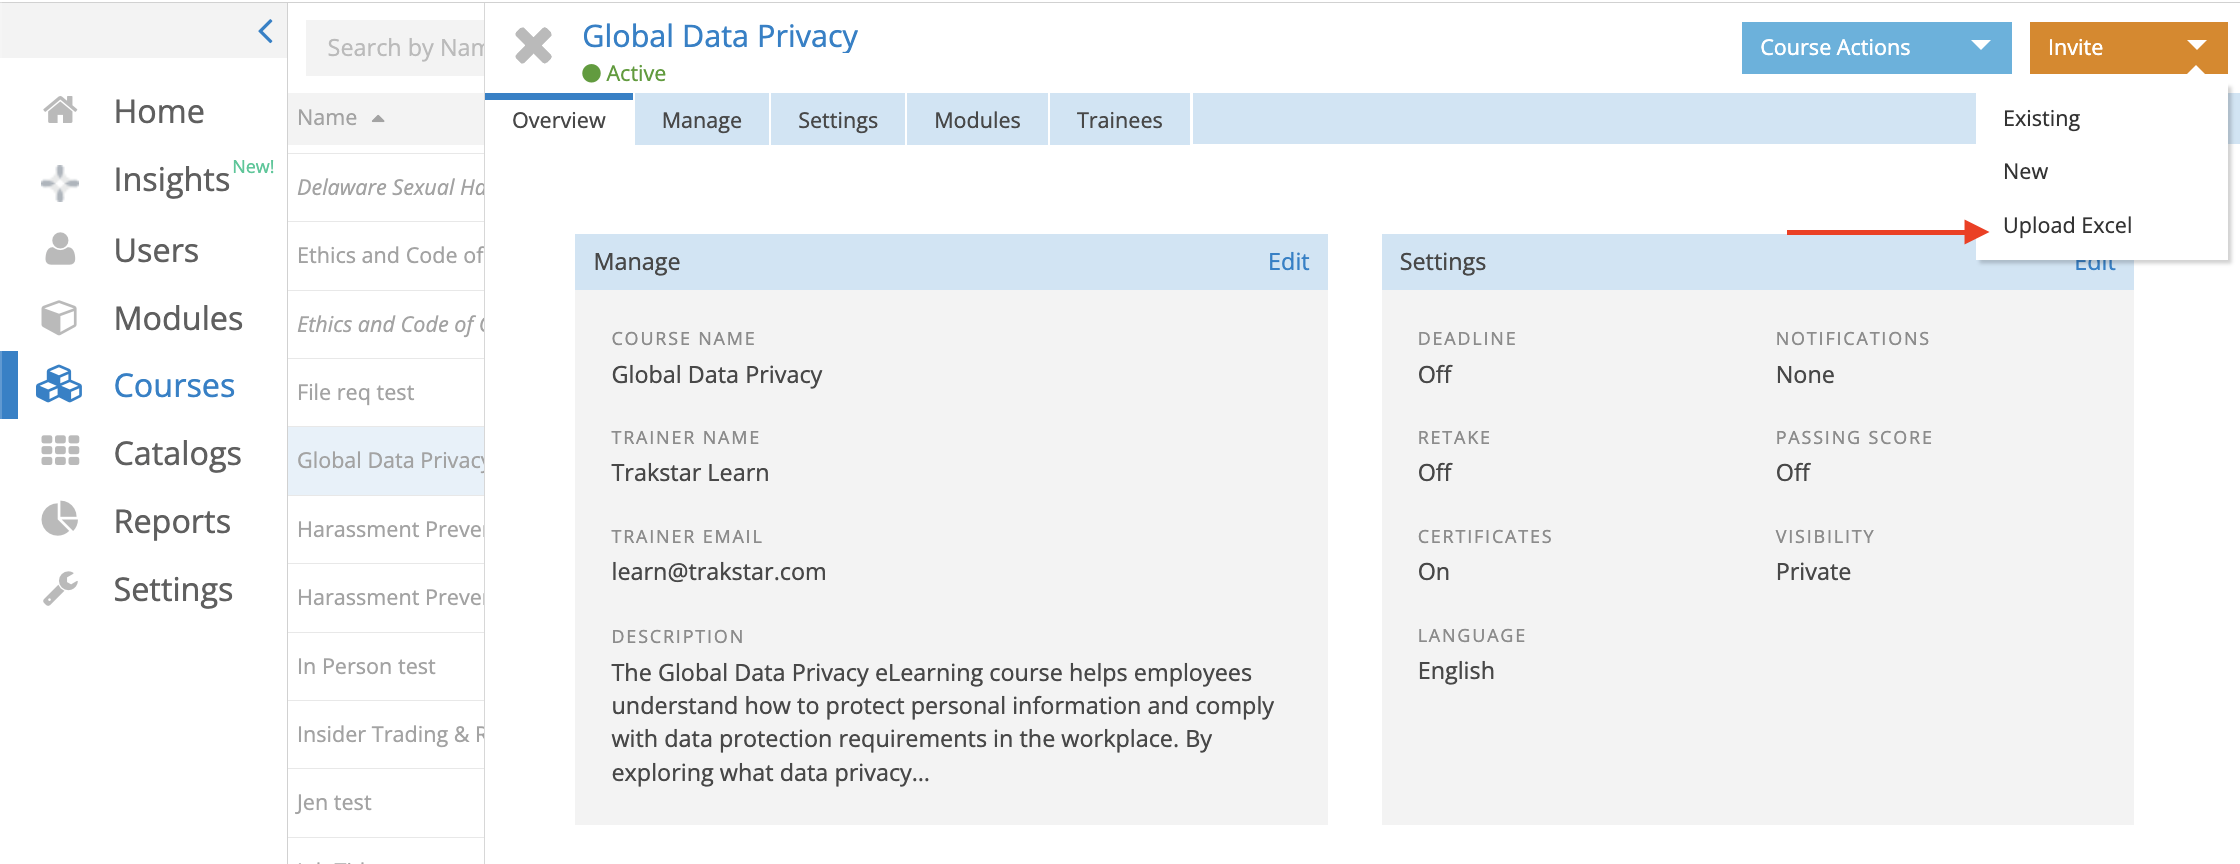Click trainer email learn@trakstar.com
The height and width of the screenshot is (864, 2240).
719,572
